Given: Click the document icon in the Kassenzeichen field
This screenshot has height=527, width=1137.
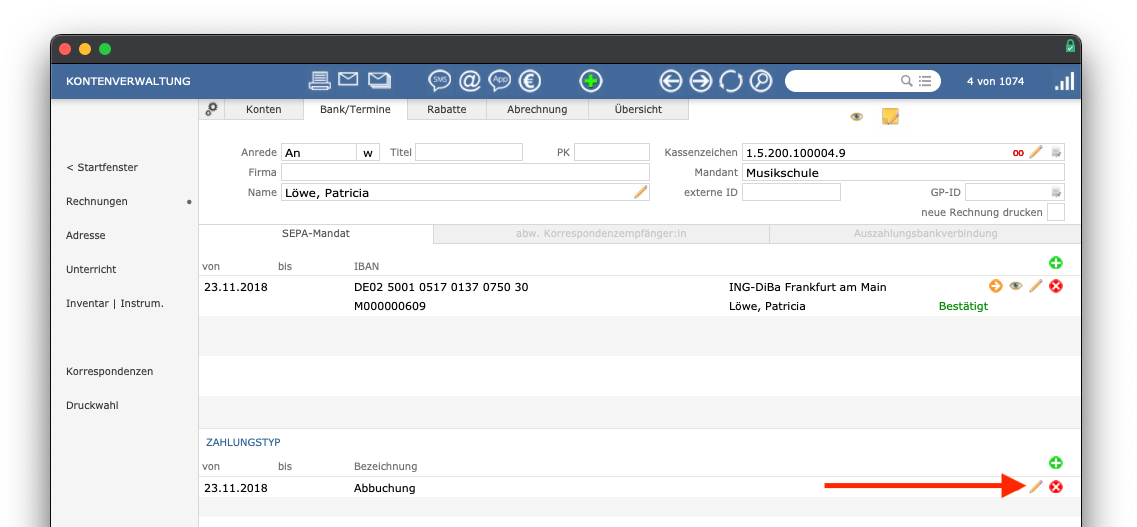Looking at the screenshot, I should 1056,152.
